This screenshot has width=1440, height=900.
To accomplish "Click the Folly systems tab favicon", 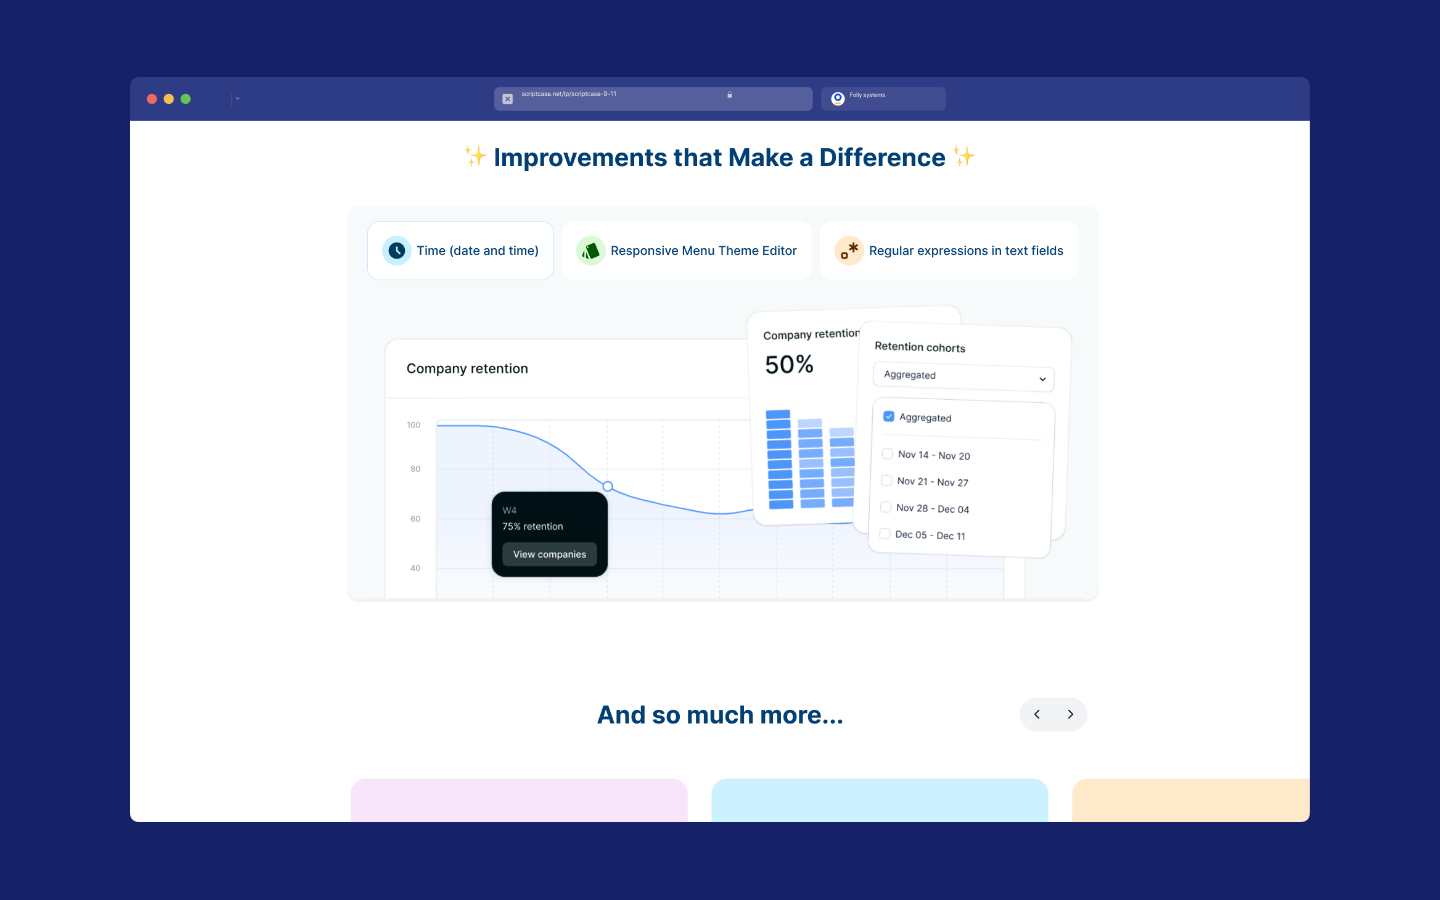I will (x=838, y=99).
